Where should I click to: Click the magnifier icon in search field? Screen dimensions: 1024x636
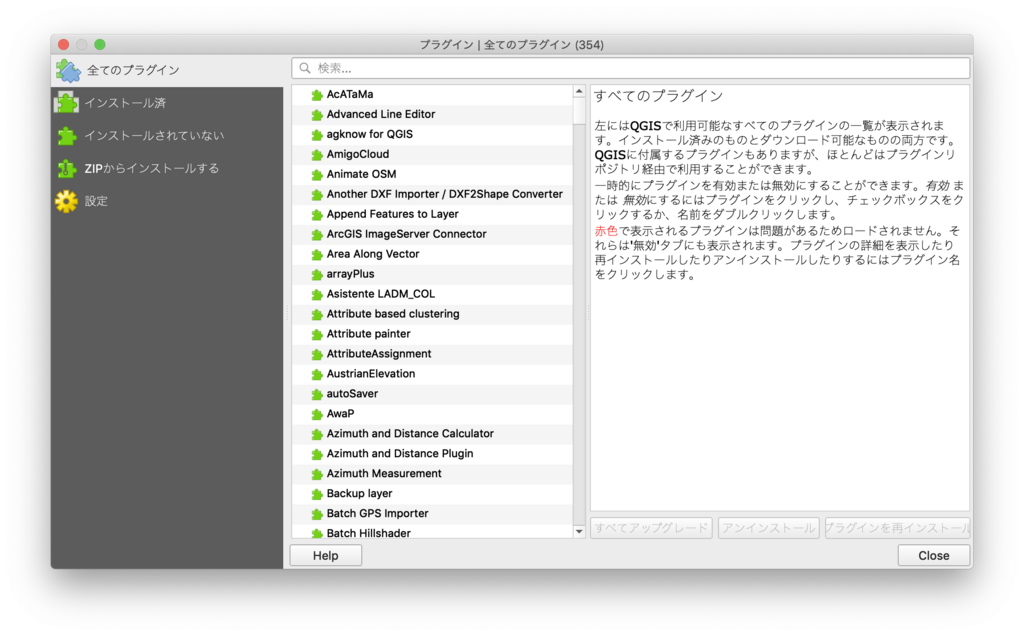tap(304, 68)
